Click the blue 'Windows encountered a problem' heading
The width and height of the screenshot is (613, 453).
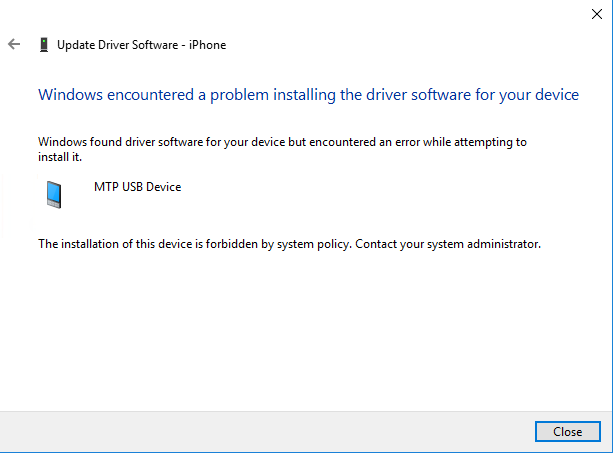point(308,95)
